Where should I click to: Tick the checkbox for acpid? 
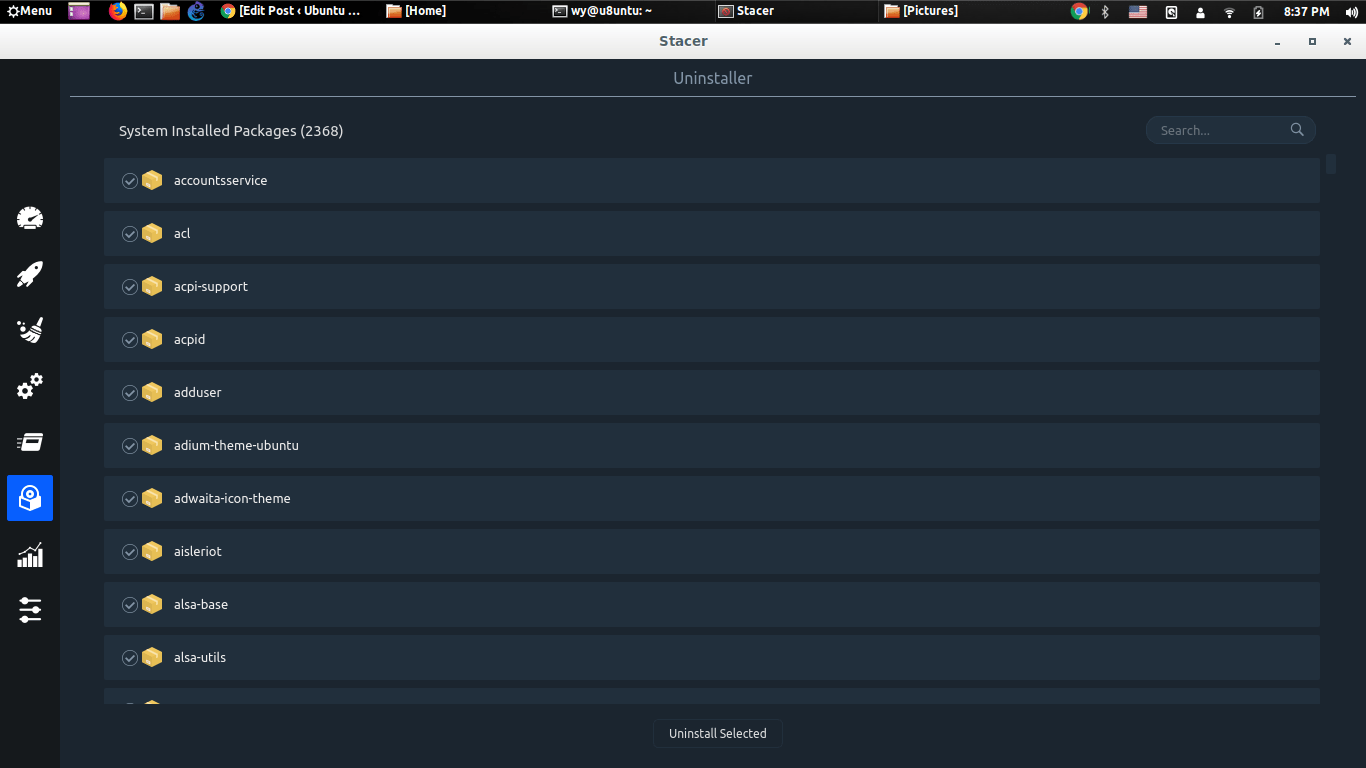click(130, 340)
